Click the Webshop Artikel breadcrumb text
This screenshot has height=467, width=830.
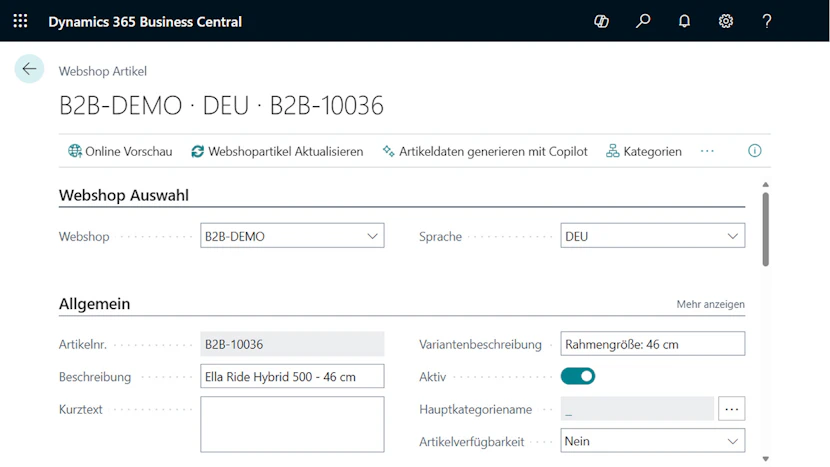click(103, 71)
